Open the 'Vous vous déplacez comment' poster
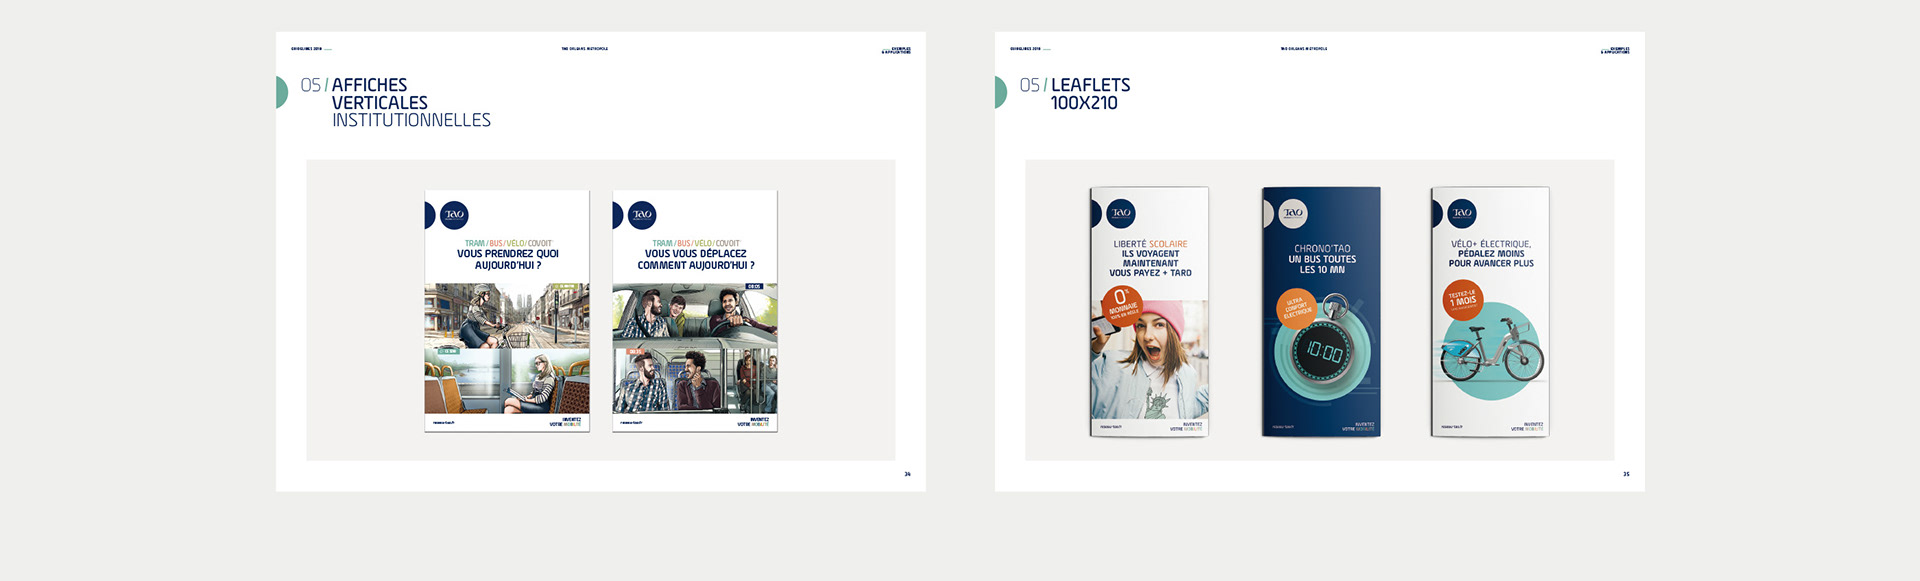Screen dimensions: 1920x581 (695, 311)
